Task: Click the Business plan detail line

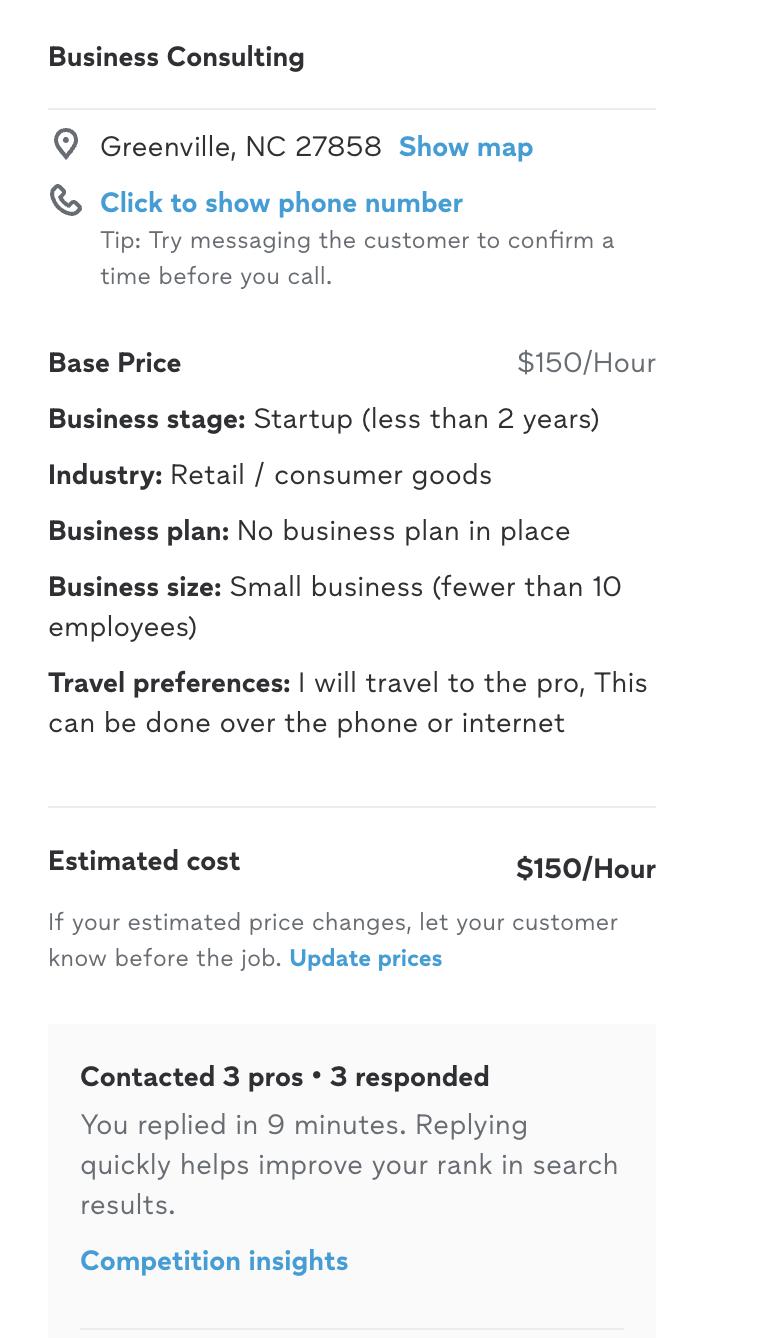Action: click(309, 530)
